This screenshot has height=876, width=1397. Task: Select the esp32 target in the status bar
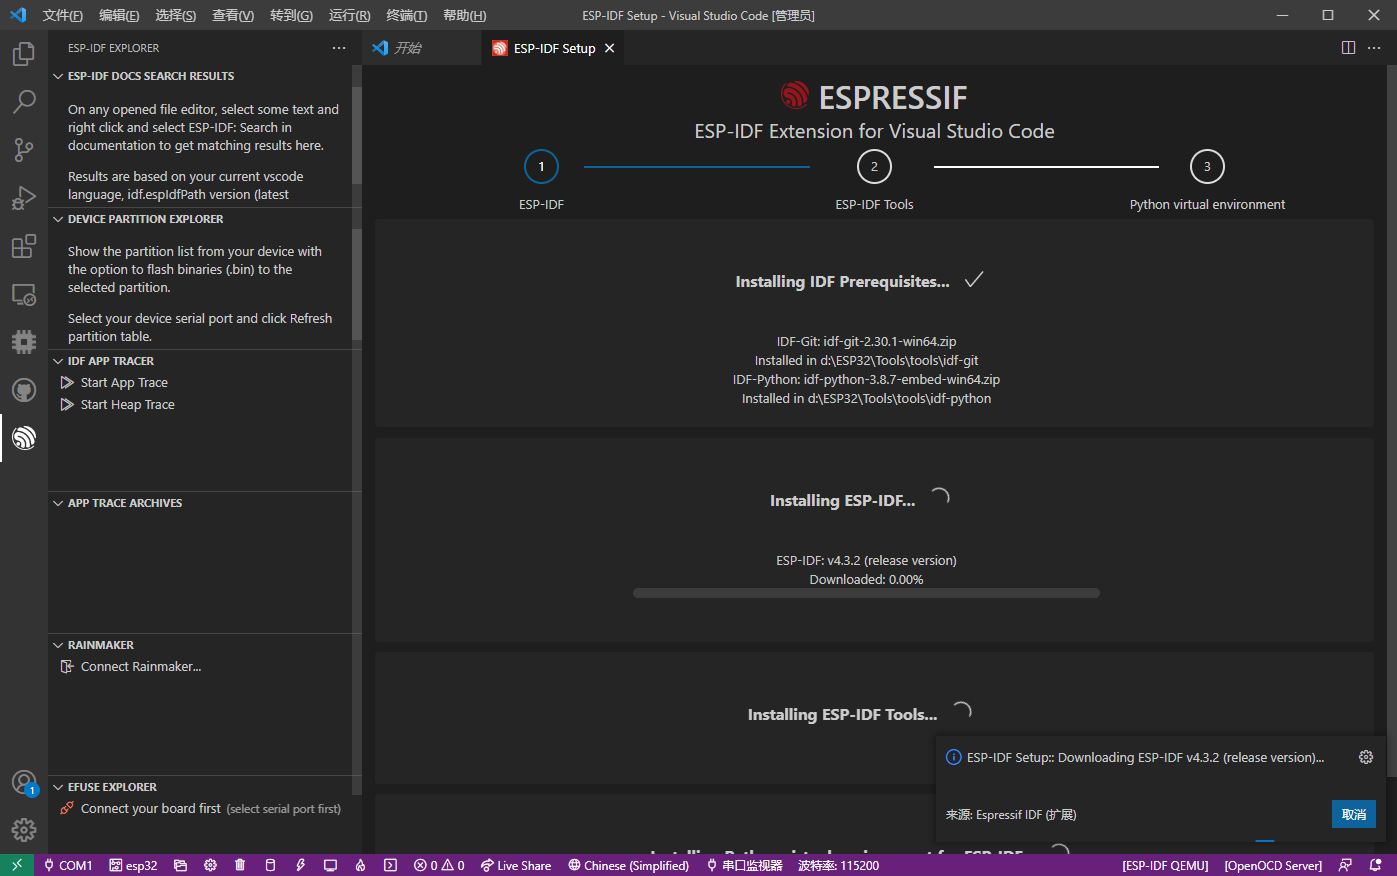tap(133, 865)
